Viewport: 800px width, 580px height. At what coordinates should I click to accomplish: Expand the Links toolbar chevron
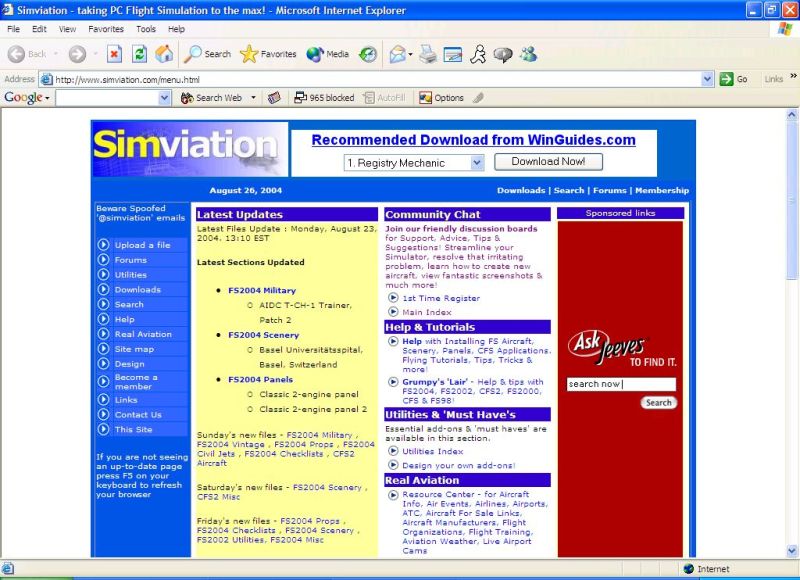(793, 77)
